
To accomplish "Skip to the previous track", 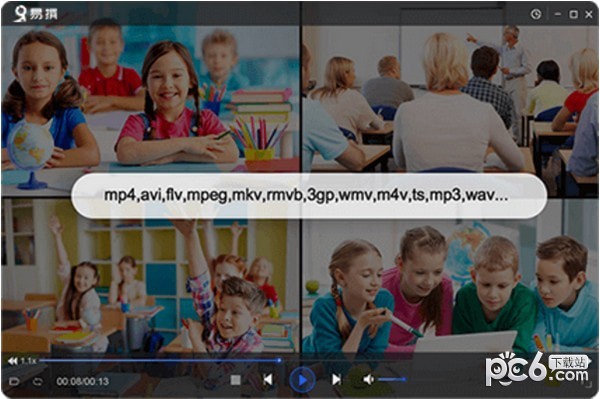I will 268,379.
